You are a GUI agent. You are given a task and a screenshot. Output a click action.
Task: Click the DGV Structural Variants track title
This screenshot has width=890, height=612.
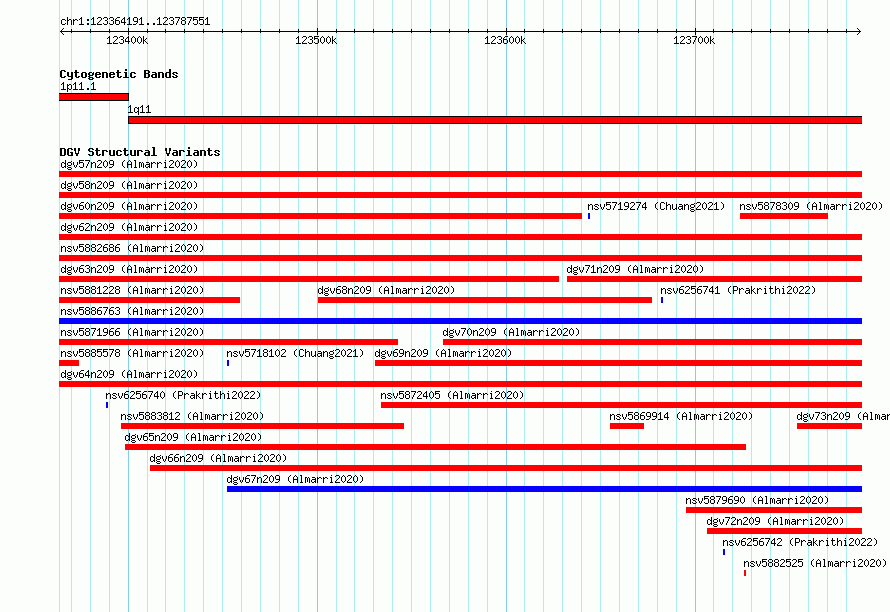pyautogui.click(x=140, y=152)
